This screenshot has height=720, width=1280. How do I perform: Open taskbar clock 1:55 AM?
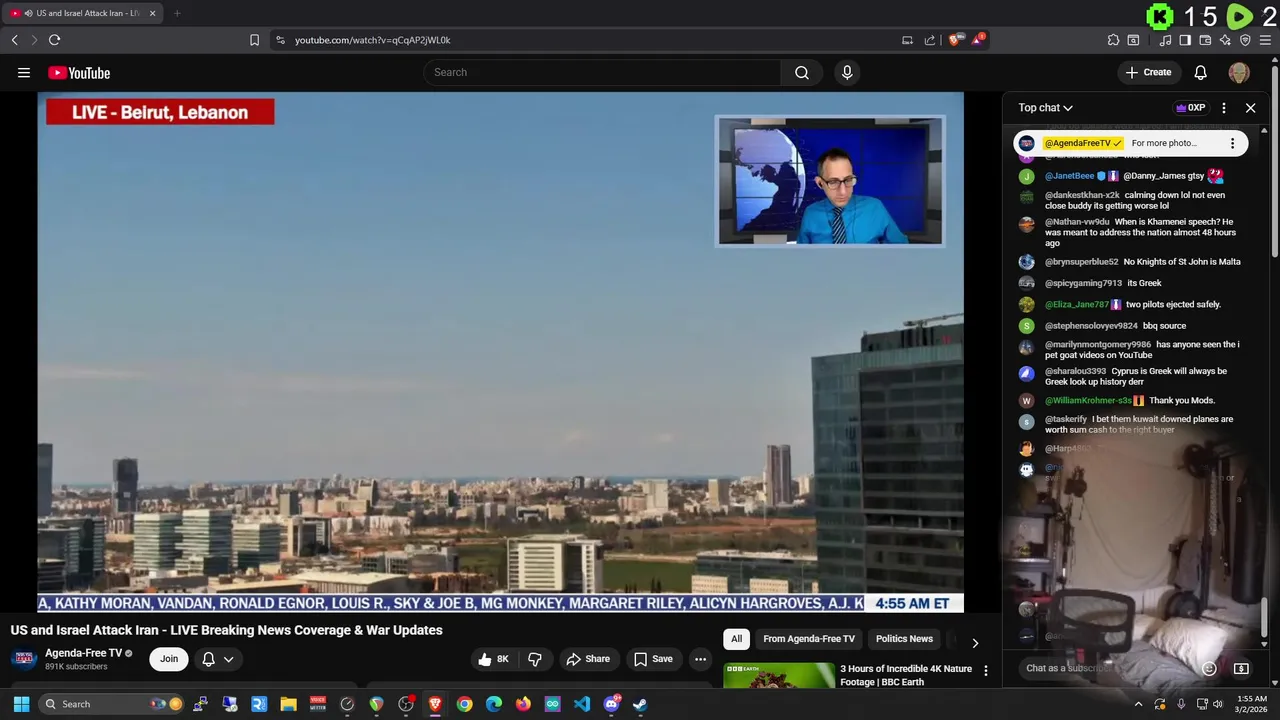pos(1251,704)
